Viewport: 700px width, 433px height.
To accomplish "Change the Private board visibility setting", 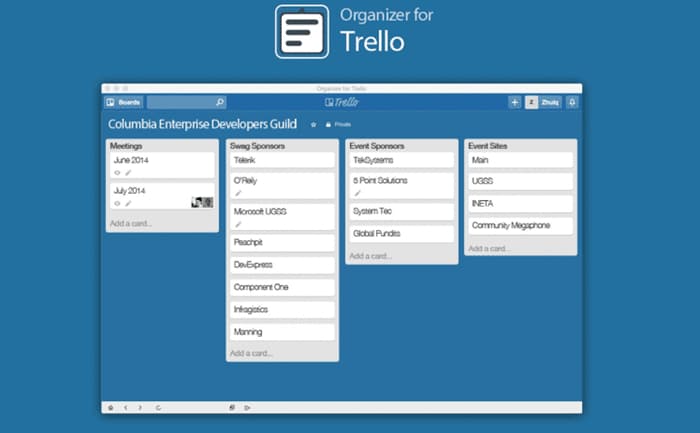I will (x=338, y=125).
